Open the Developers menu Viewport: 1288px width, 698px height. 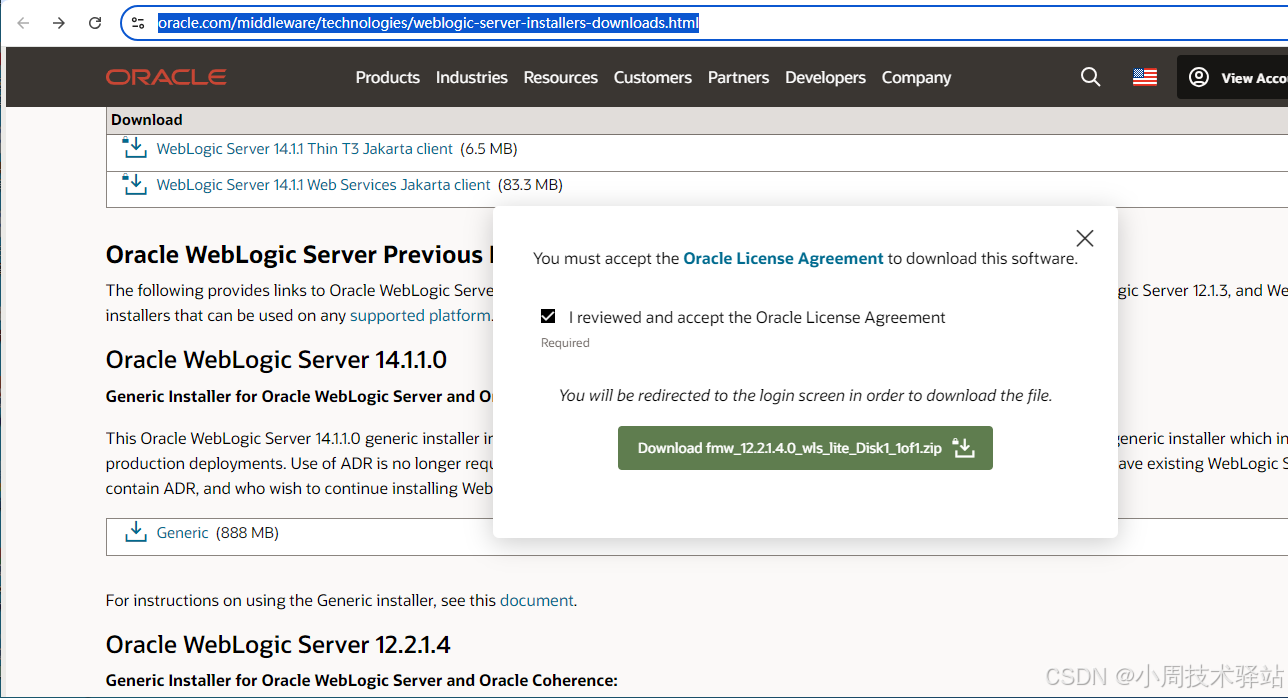[x=826, y=77]
